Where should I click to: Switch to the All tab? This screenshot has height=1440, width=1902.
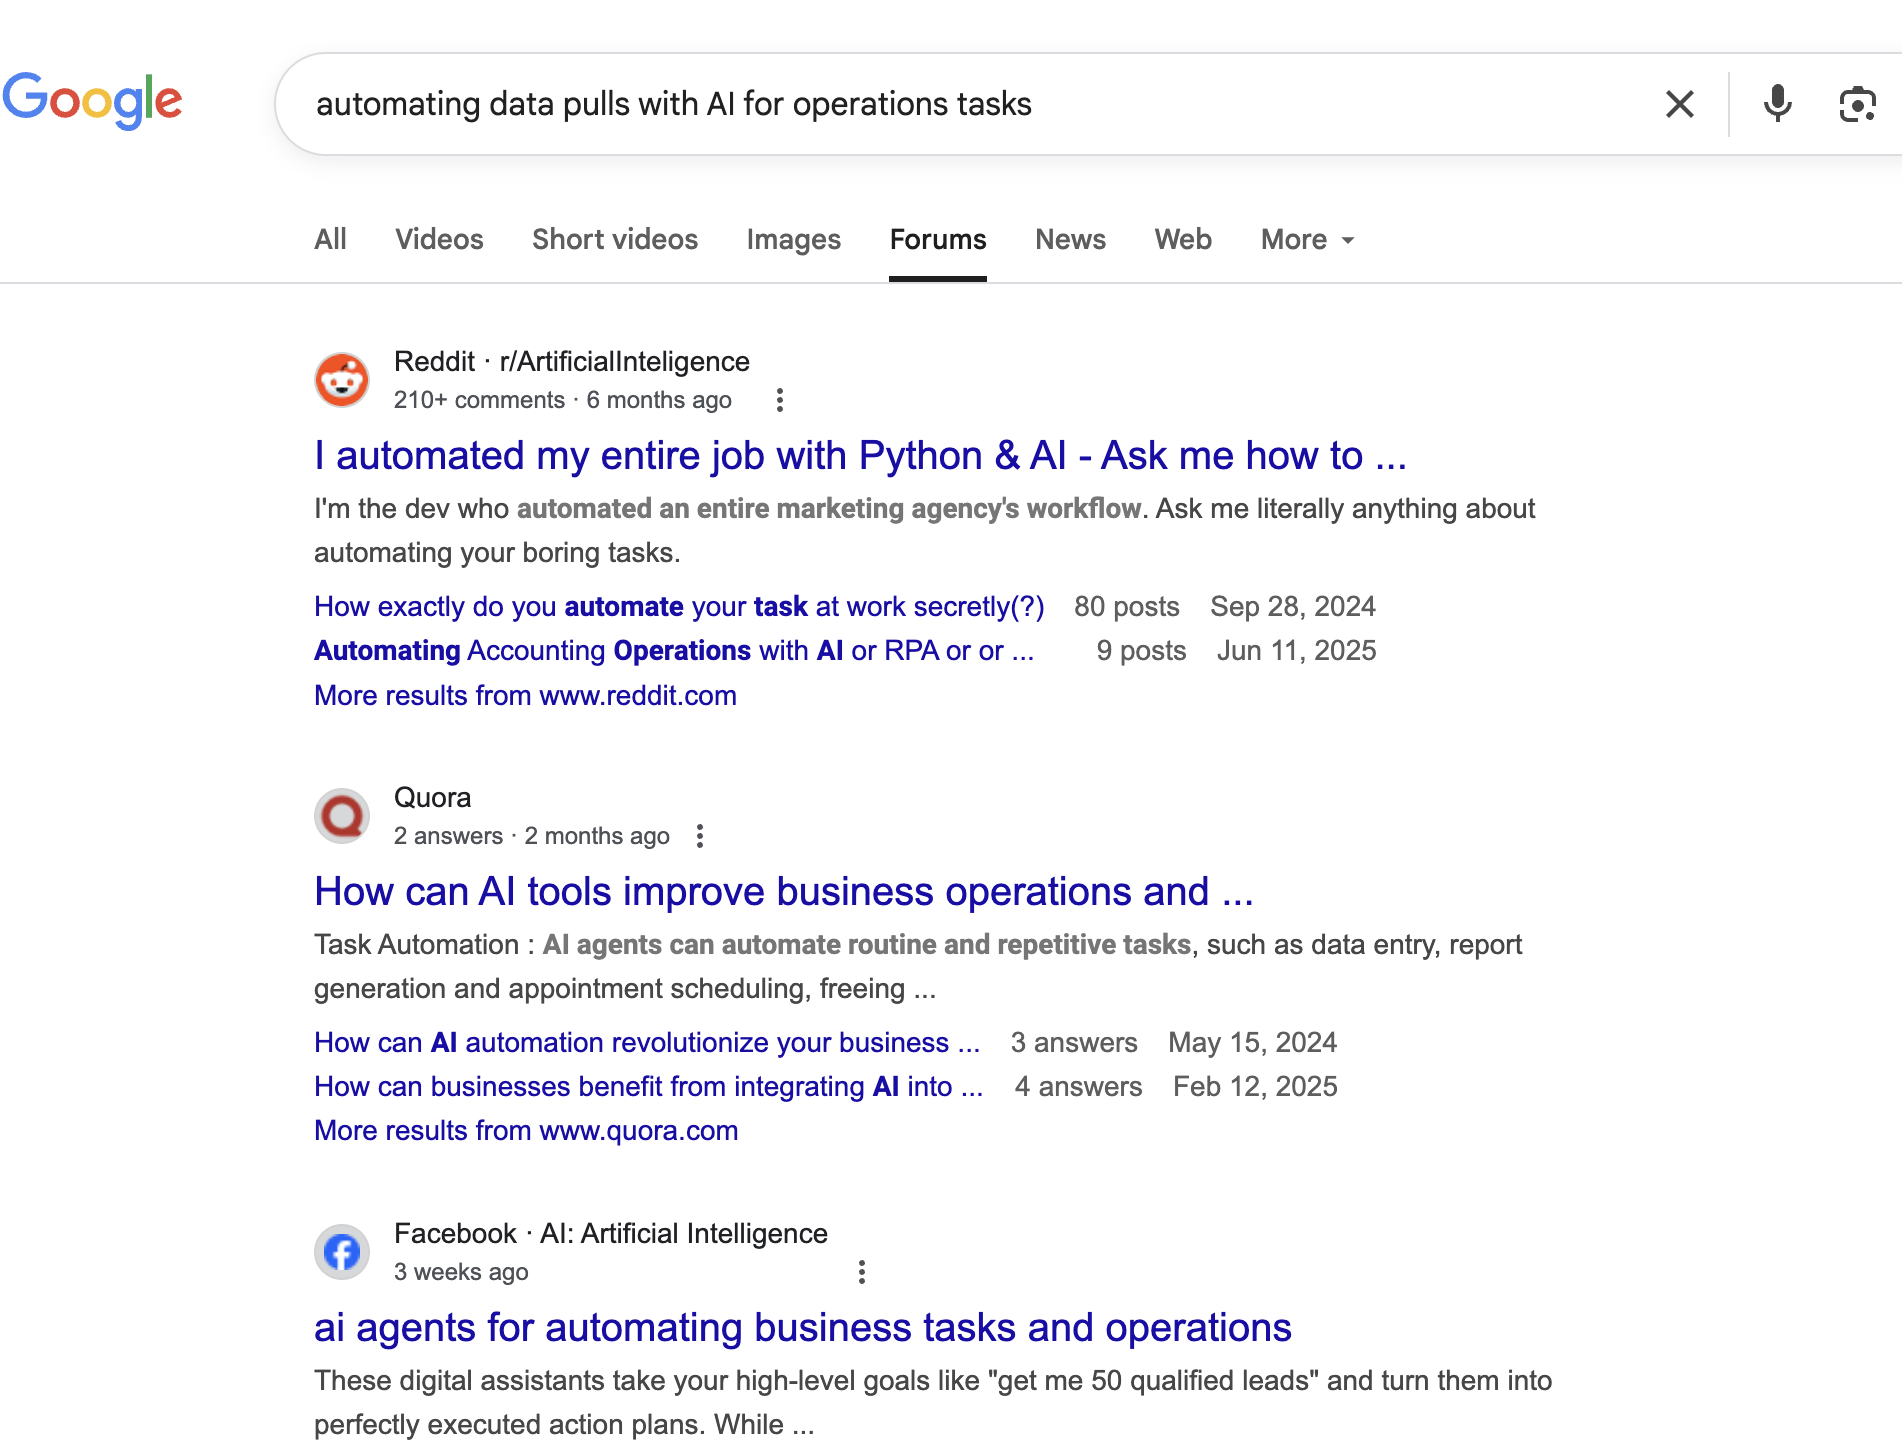coord(330,240)
